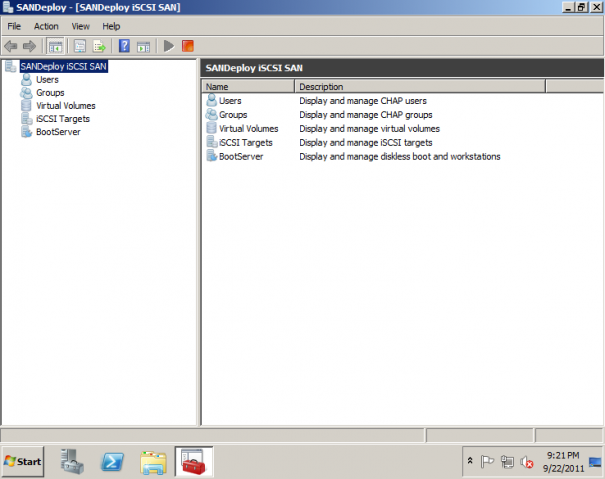605x479 pixels.
Task: Sort by the Name column header
Action: point(248,86)
